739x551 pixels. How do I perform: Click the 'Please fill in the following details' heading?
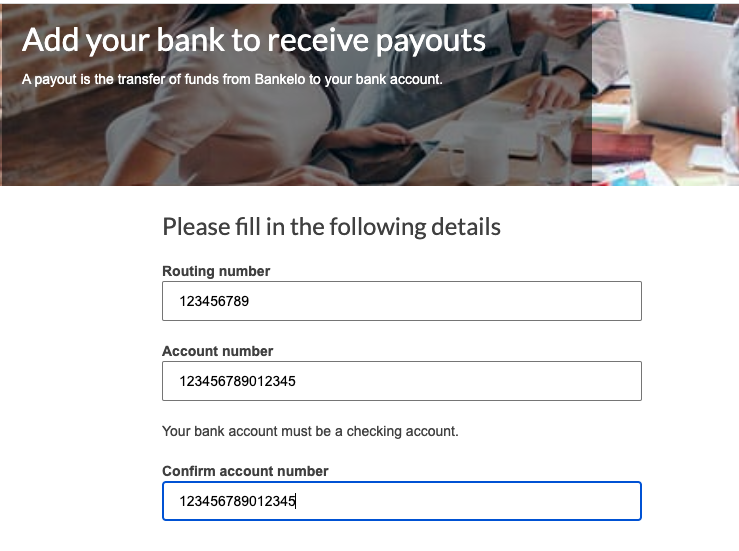click(x=331, y=227)
